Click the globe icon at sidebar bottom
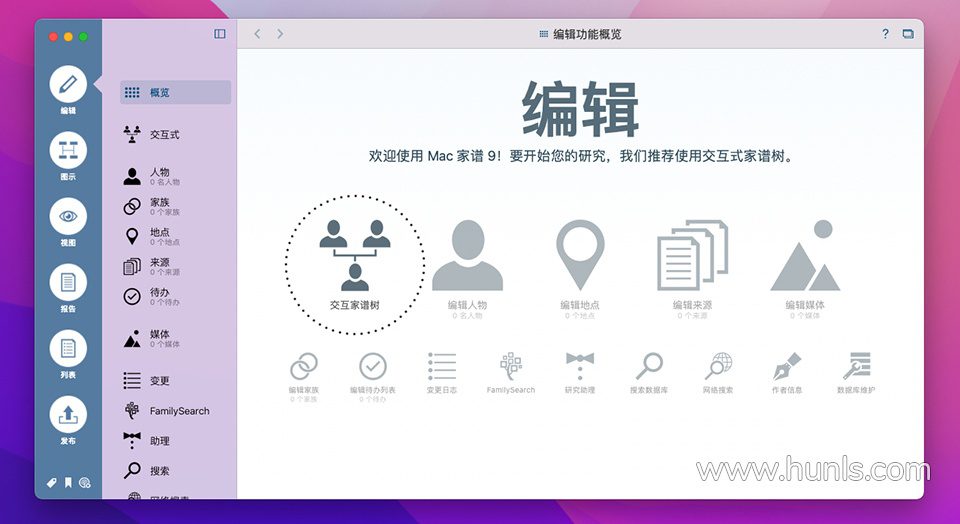The image size is (960, 524). tap(85, 482)
